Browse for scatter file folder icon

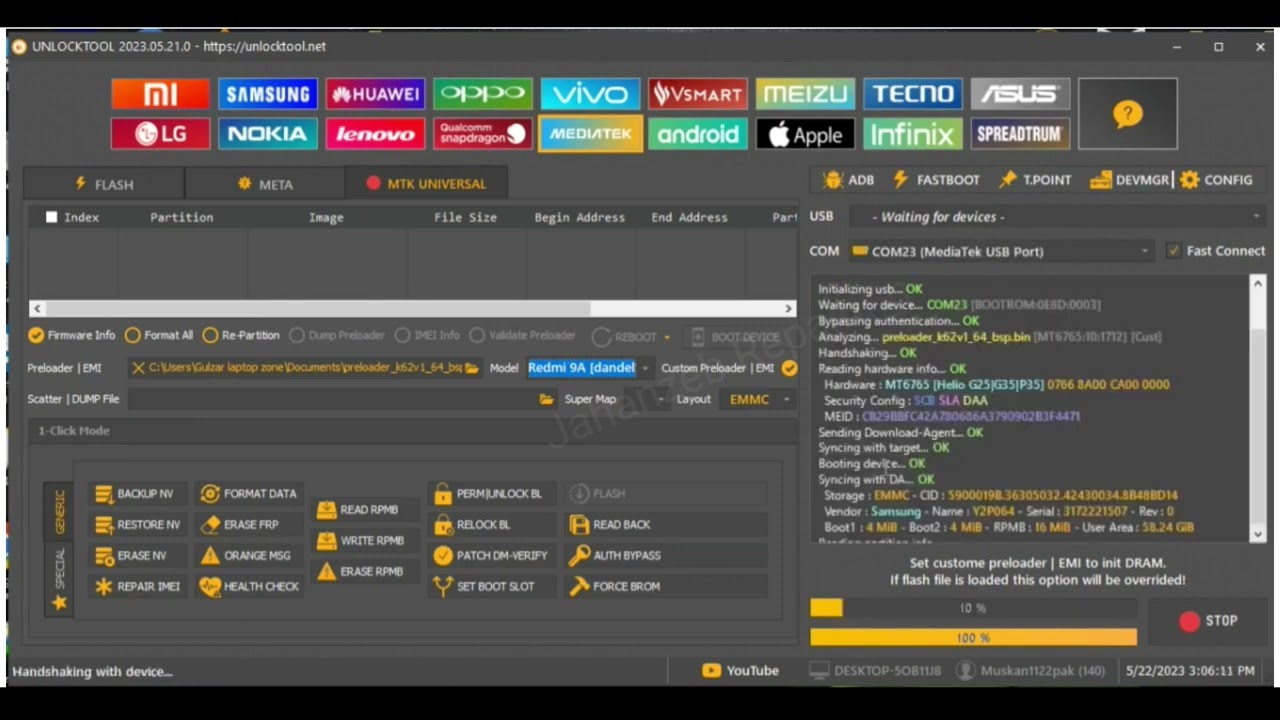click(546, 399)
